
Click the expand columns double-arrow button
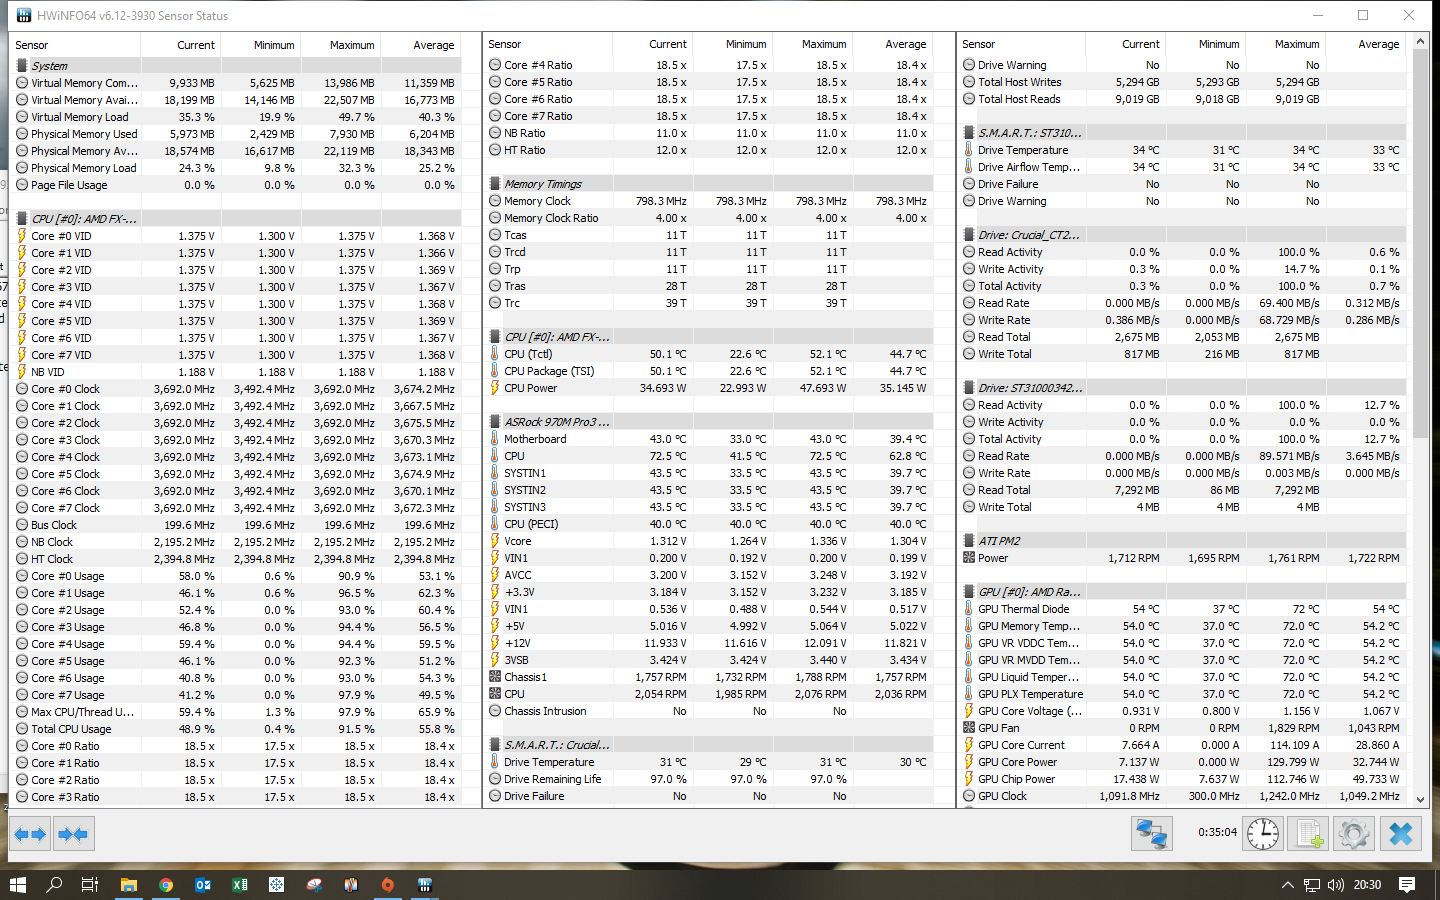coord(30,834)
